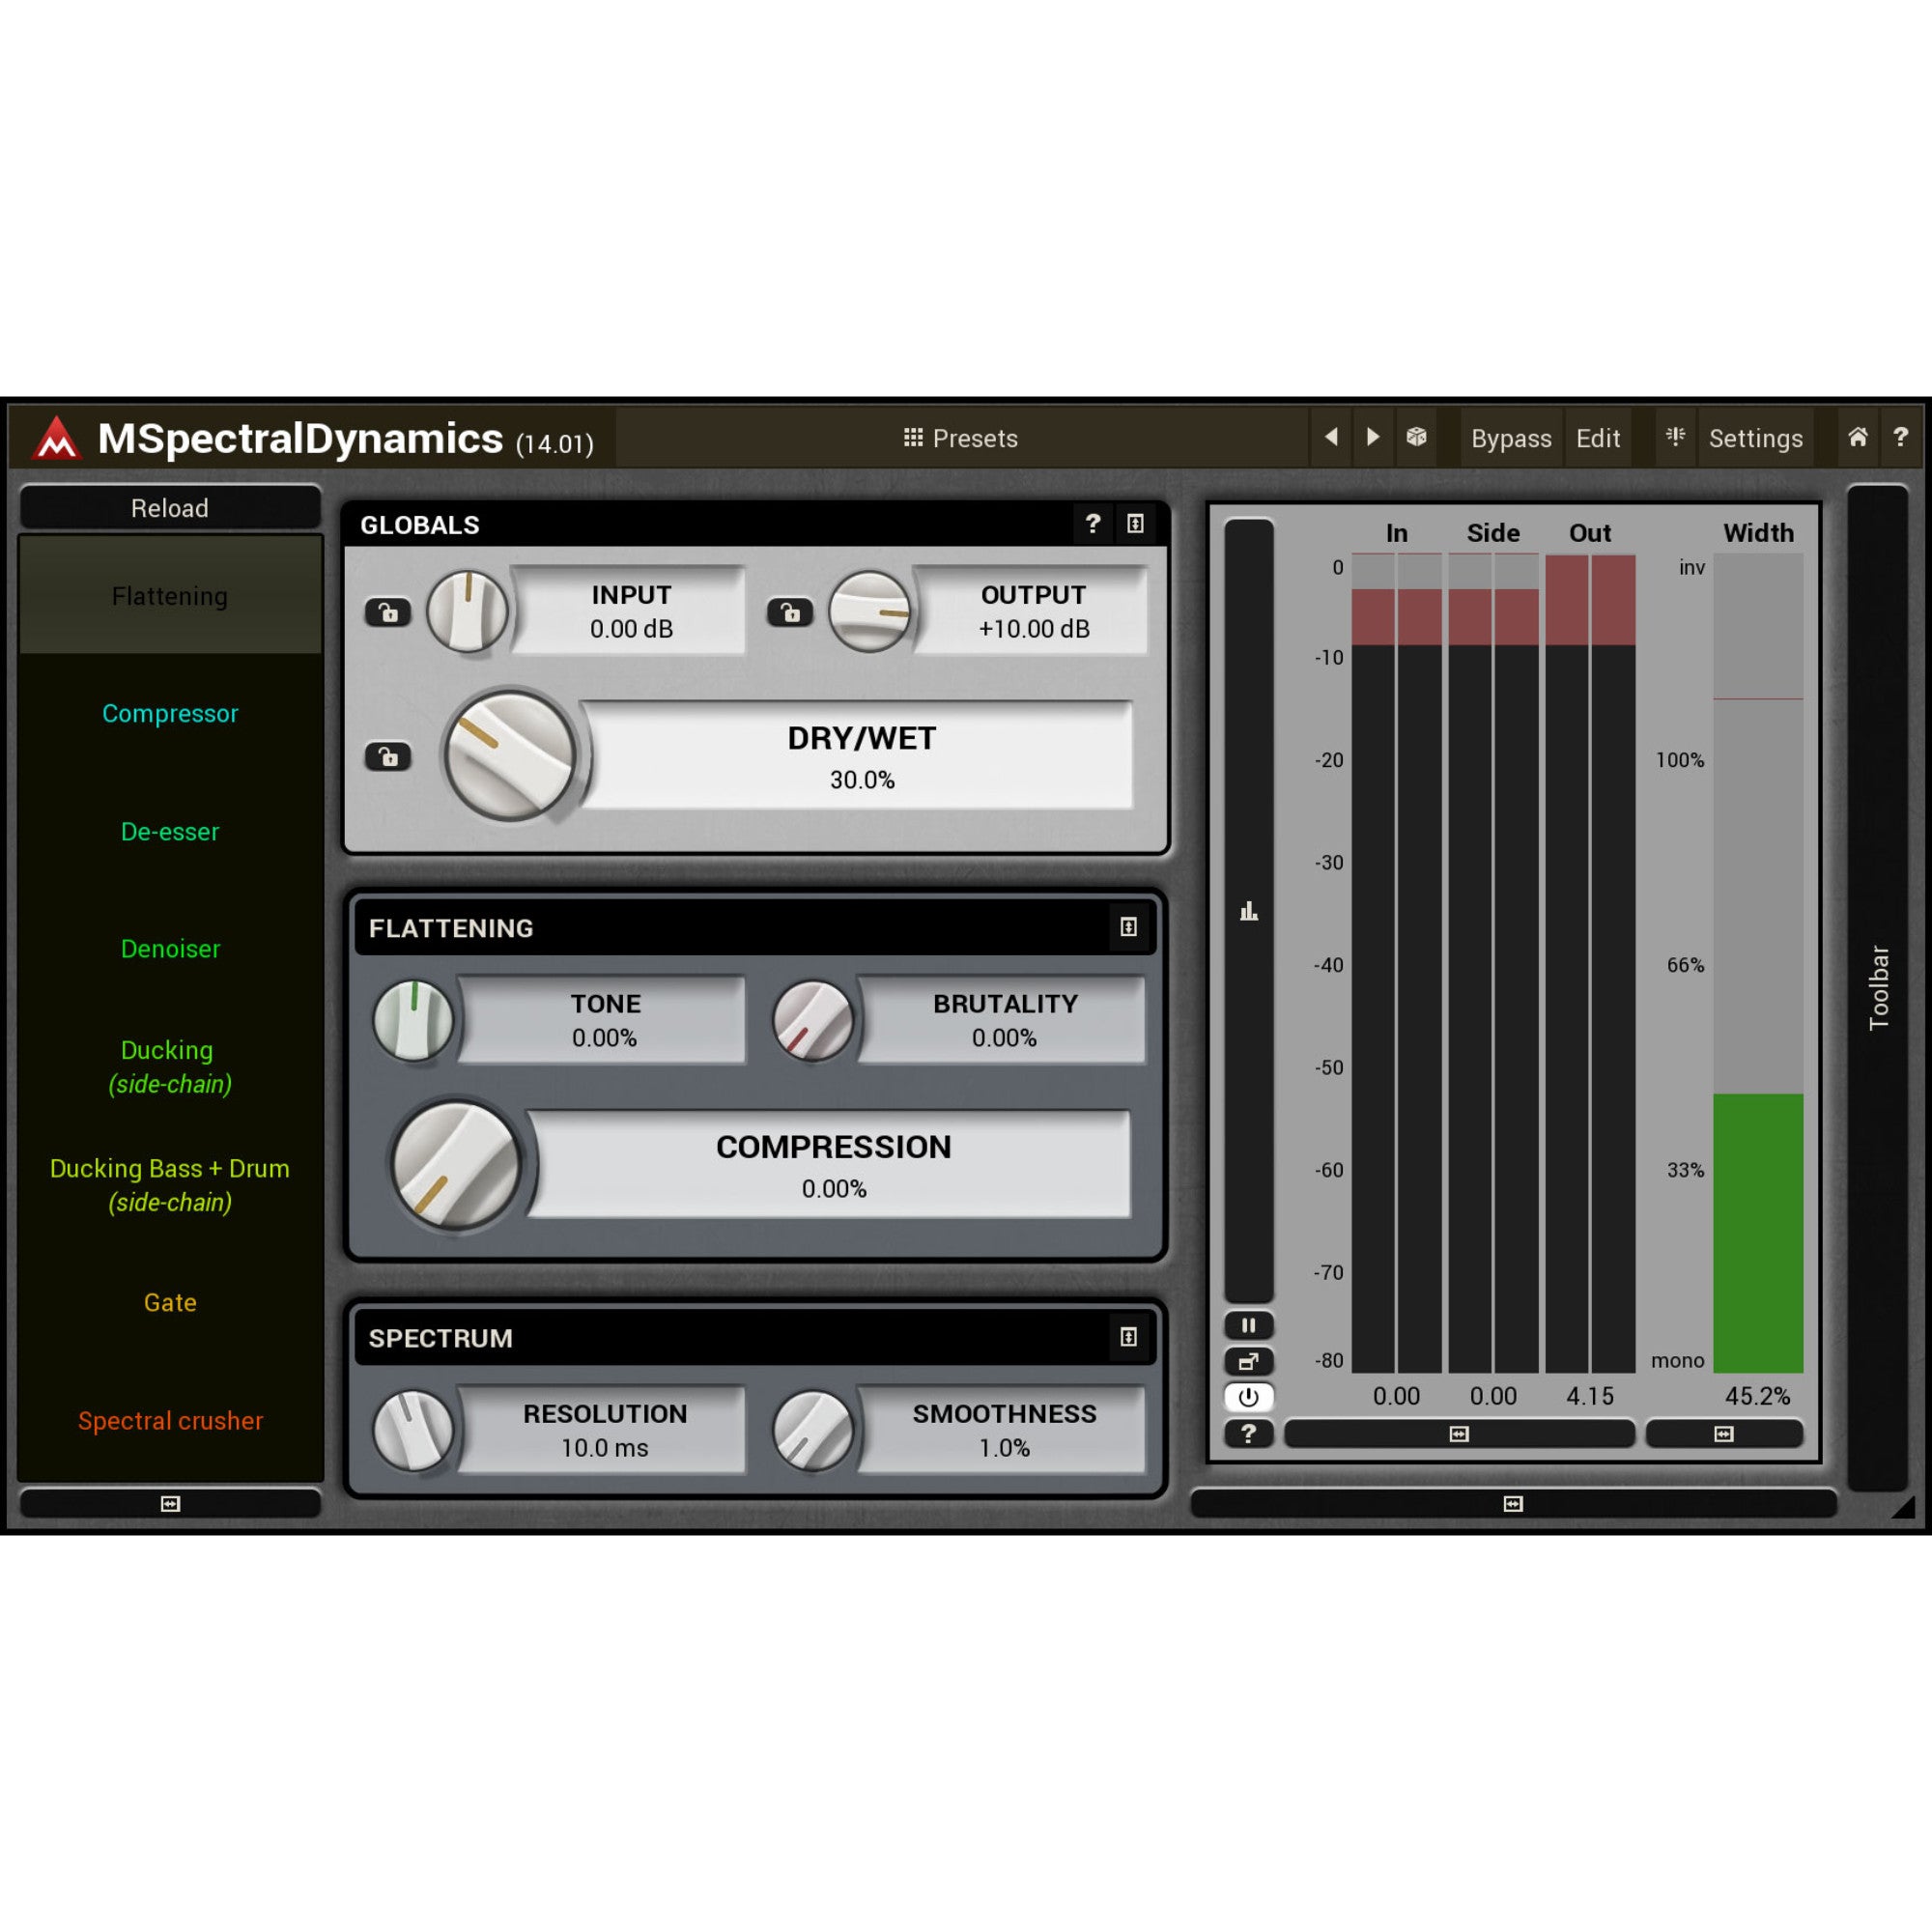Collapse the whole meter panel
This screenshot has width=1932, height=1932.
[1513, 1504]
